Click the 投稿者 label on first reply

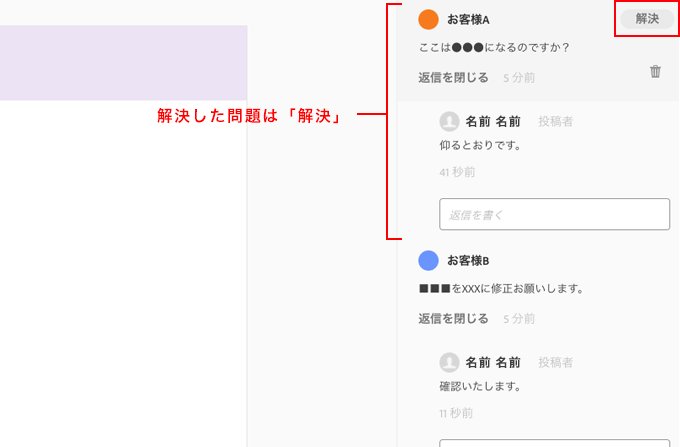point(556,122)
